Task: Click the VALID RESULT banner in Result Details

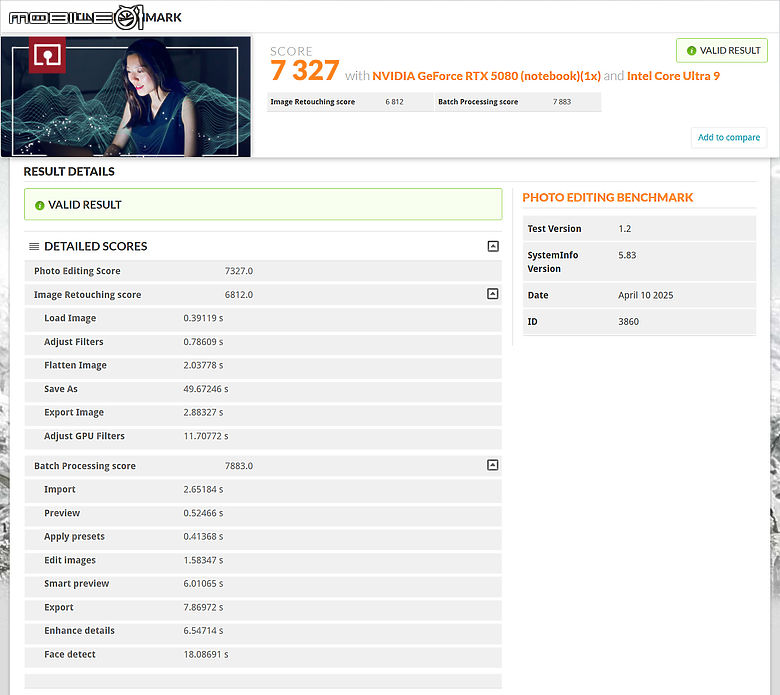Action: 263,204
